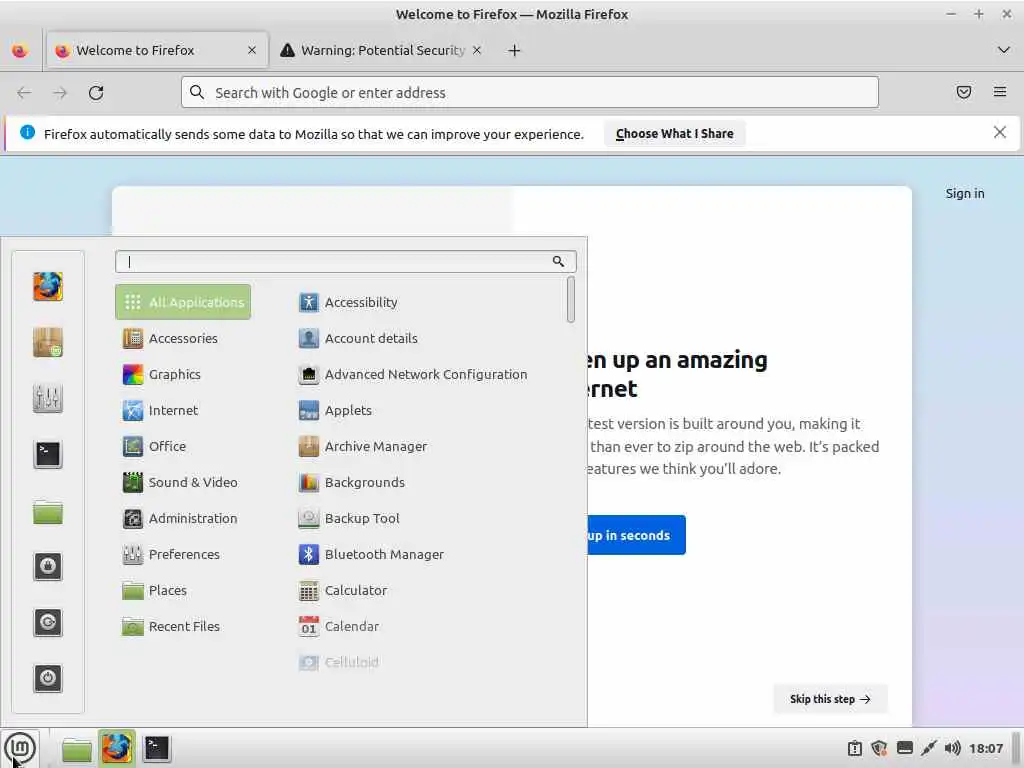Select Places category
The image size is (1024, 768).
pos(183,590)
